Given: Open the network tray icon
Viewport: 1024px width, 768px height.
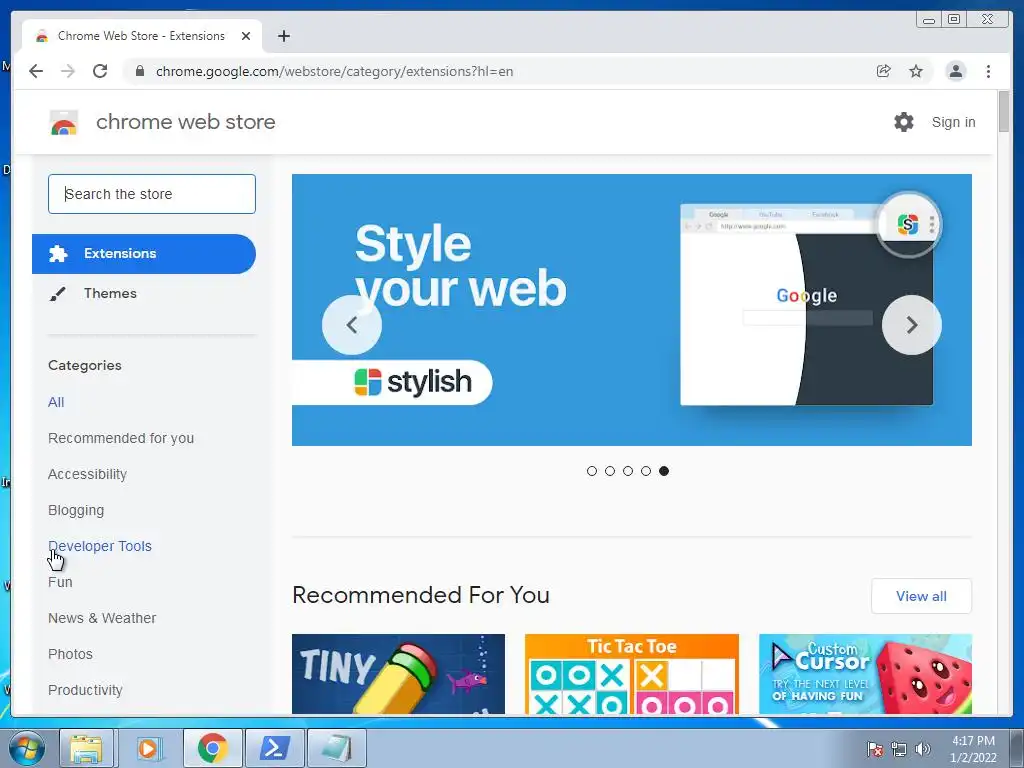Looking at the screenshot, I should pyautogui.click(x=899, y=749).
